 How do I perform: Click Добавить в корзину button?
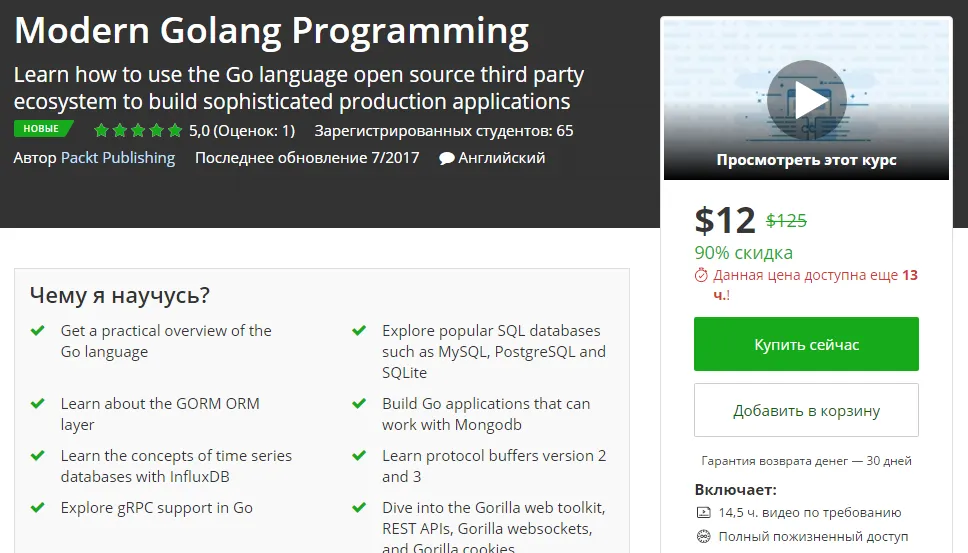click(x=806, y=410)
